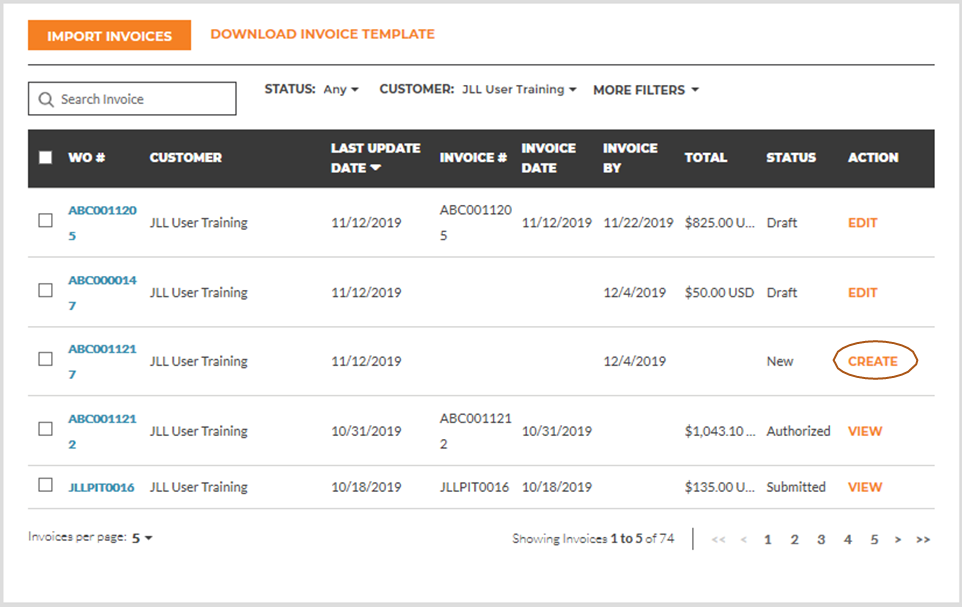Jump to last page double arrow
The image size is (962, 607).
[923, 539]
